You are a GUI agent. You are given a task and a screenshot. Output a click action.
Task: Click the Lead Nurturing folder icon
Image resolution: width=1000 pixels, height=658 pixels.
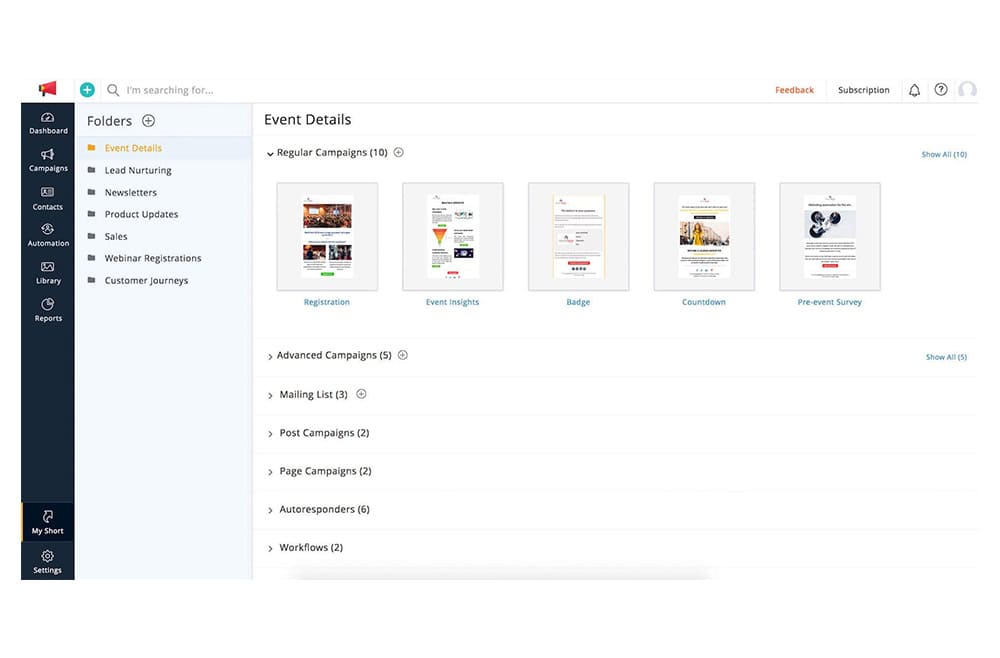click(x=91, y=170)
